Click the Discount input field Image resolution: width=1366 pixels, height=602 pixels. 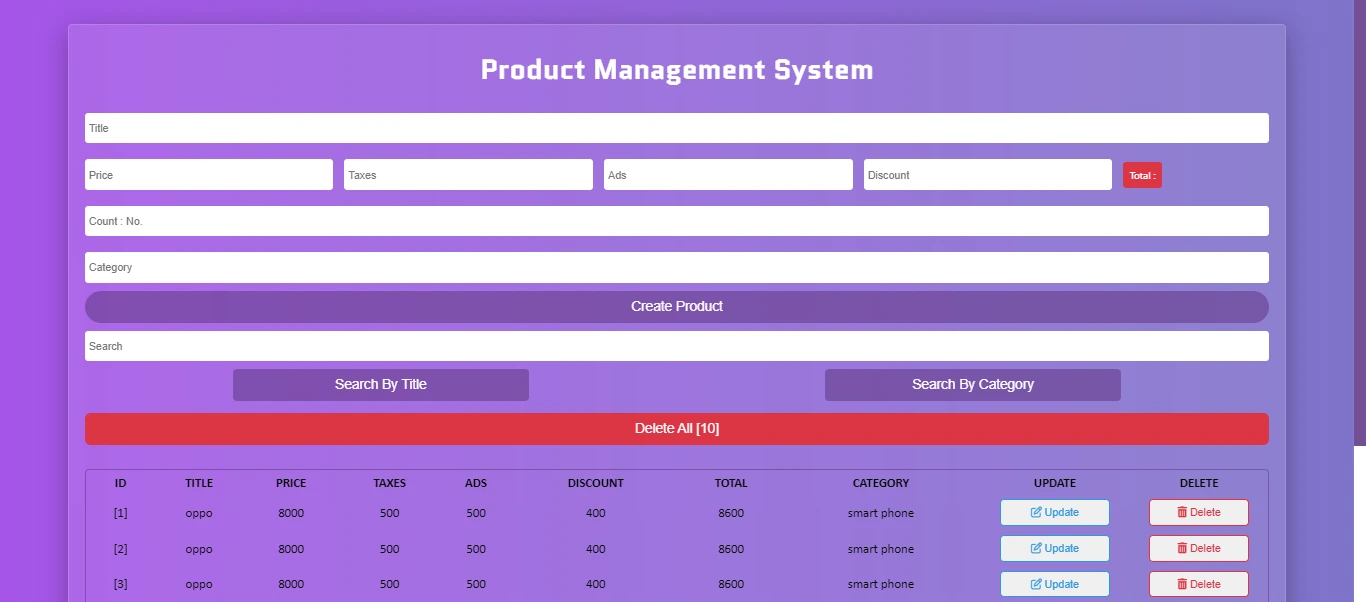987,174
